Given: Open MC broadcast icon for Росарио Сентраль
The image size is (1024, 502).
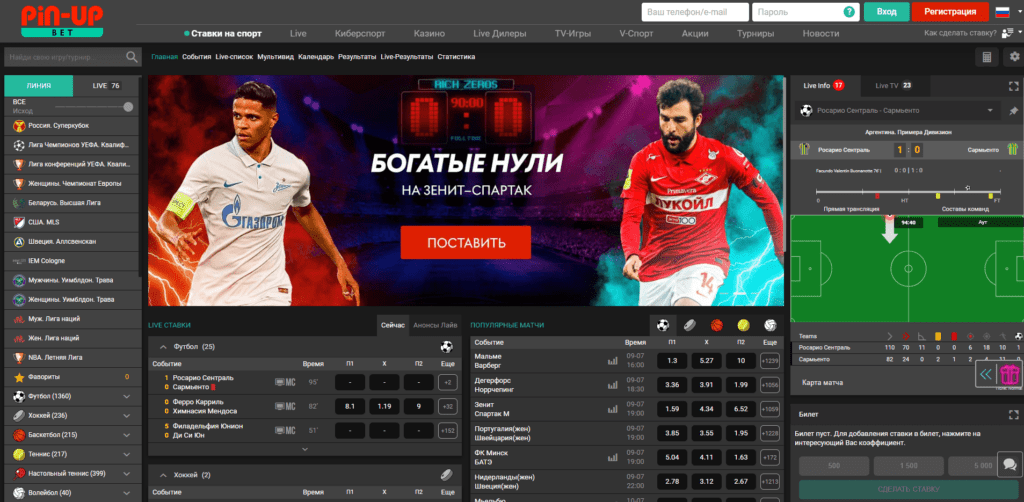Looking at the screenshot, I should pos(285,382).
